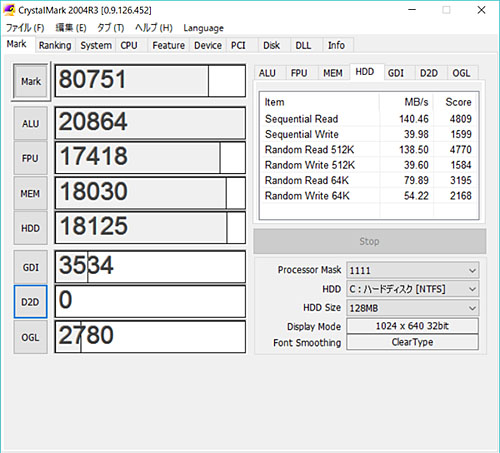Run the MEM benchmark button
The width and height of the screenshot is (500, 453).
(x=31, y=193)
